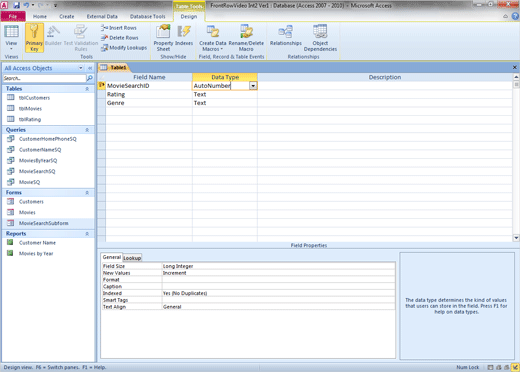The image size is (520, 372).
Task: Switch to the Home ribbon tab
Action: pos(40,16)
